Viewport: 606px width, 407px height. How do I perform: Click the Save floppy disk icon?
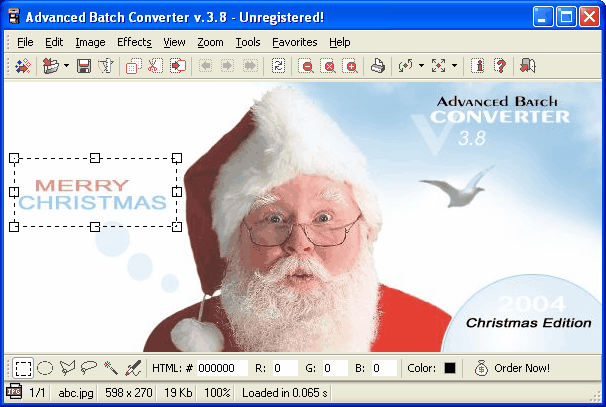[84, 66]
